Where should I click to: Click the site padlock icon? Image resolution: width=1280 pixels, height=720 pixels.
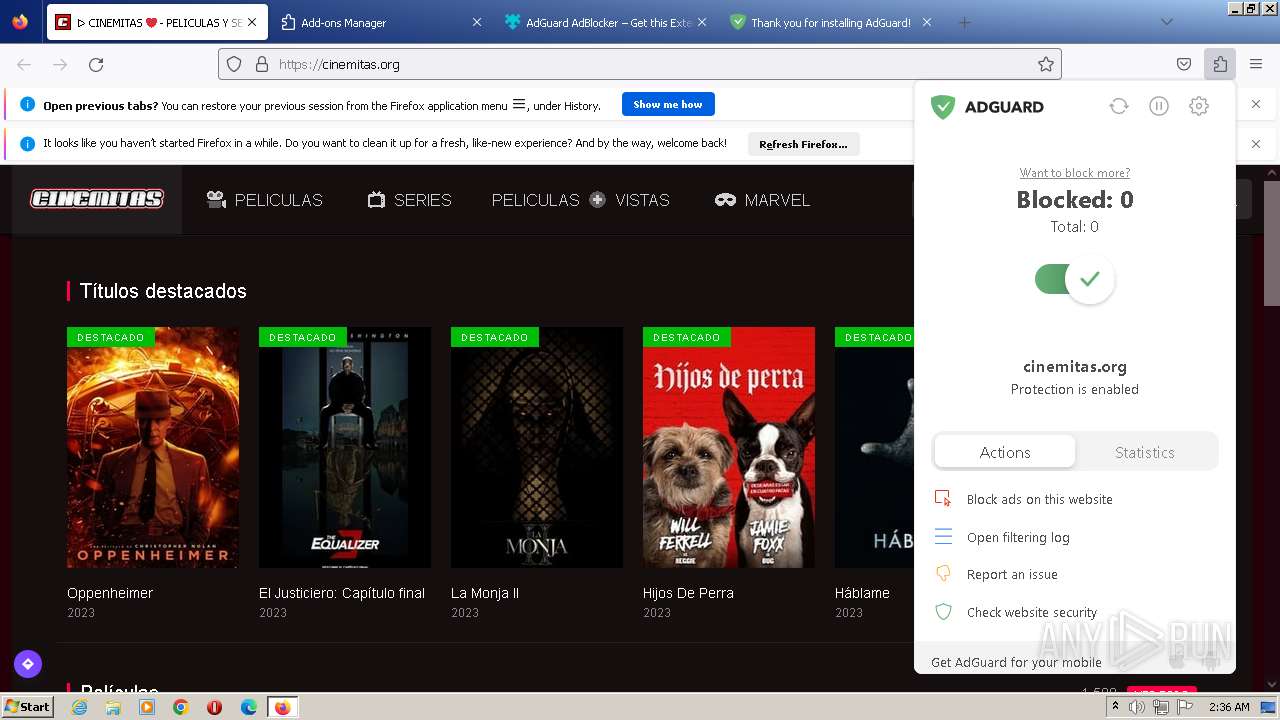coord(262,64)
